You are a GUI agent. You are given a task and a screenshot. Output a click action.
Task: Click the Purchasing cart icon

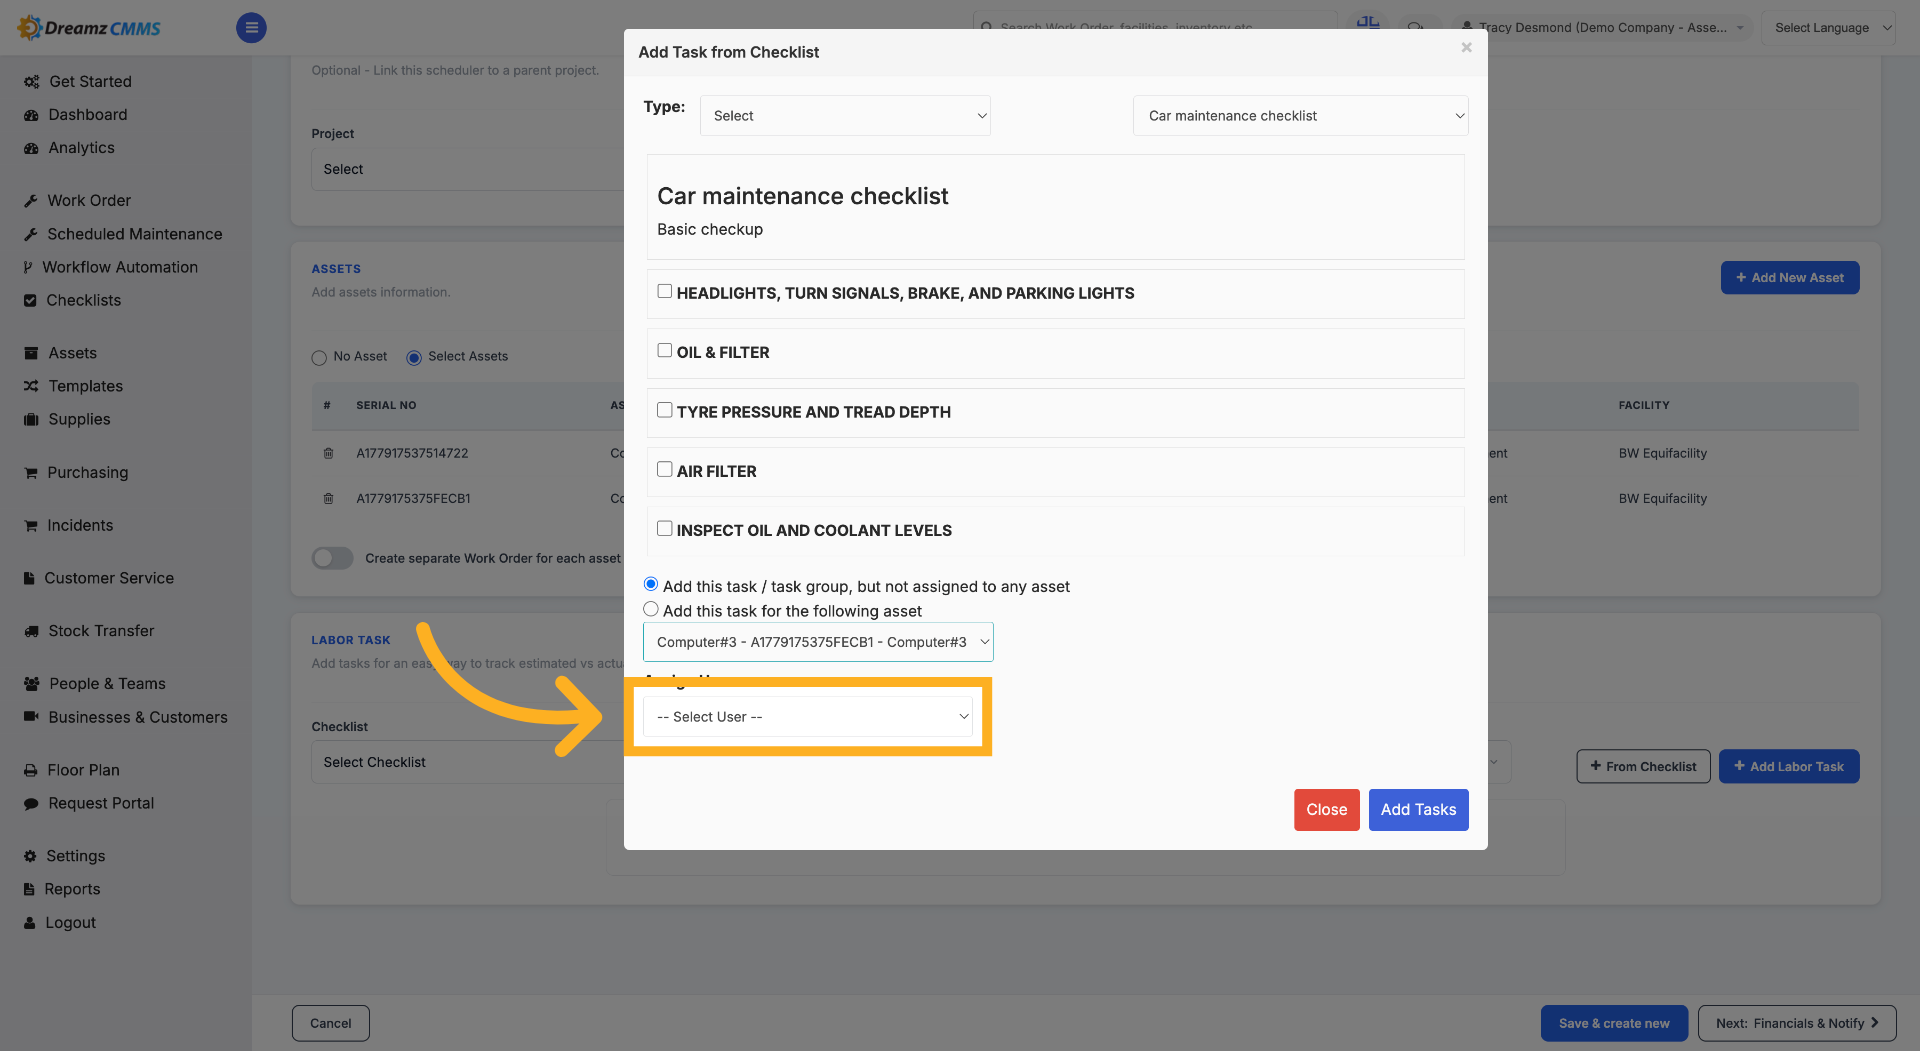31,473
